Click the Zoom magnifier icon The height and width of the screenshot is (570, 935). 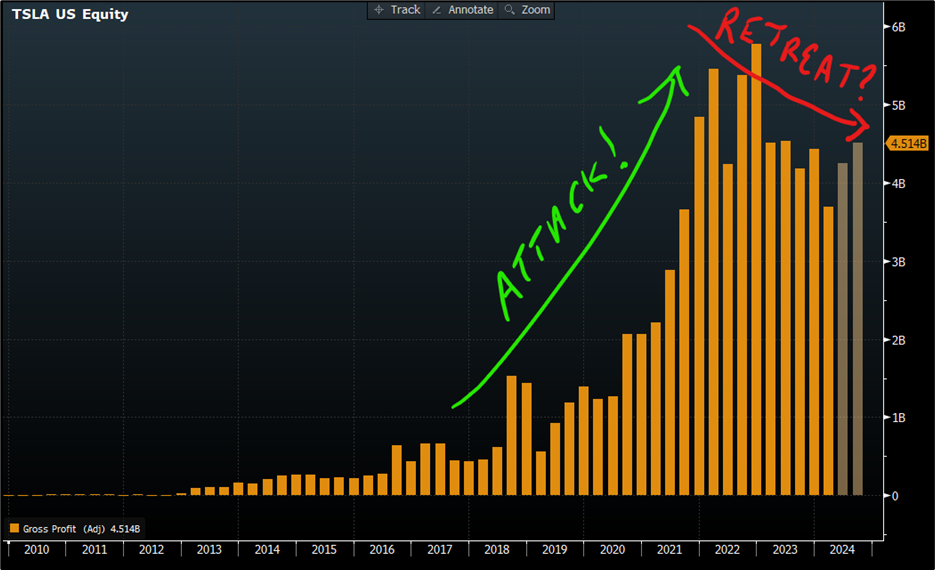pyautogui.click(x=509, y=10)
